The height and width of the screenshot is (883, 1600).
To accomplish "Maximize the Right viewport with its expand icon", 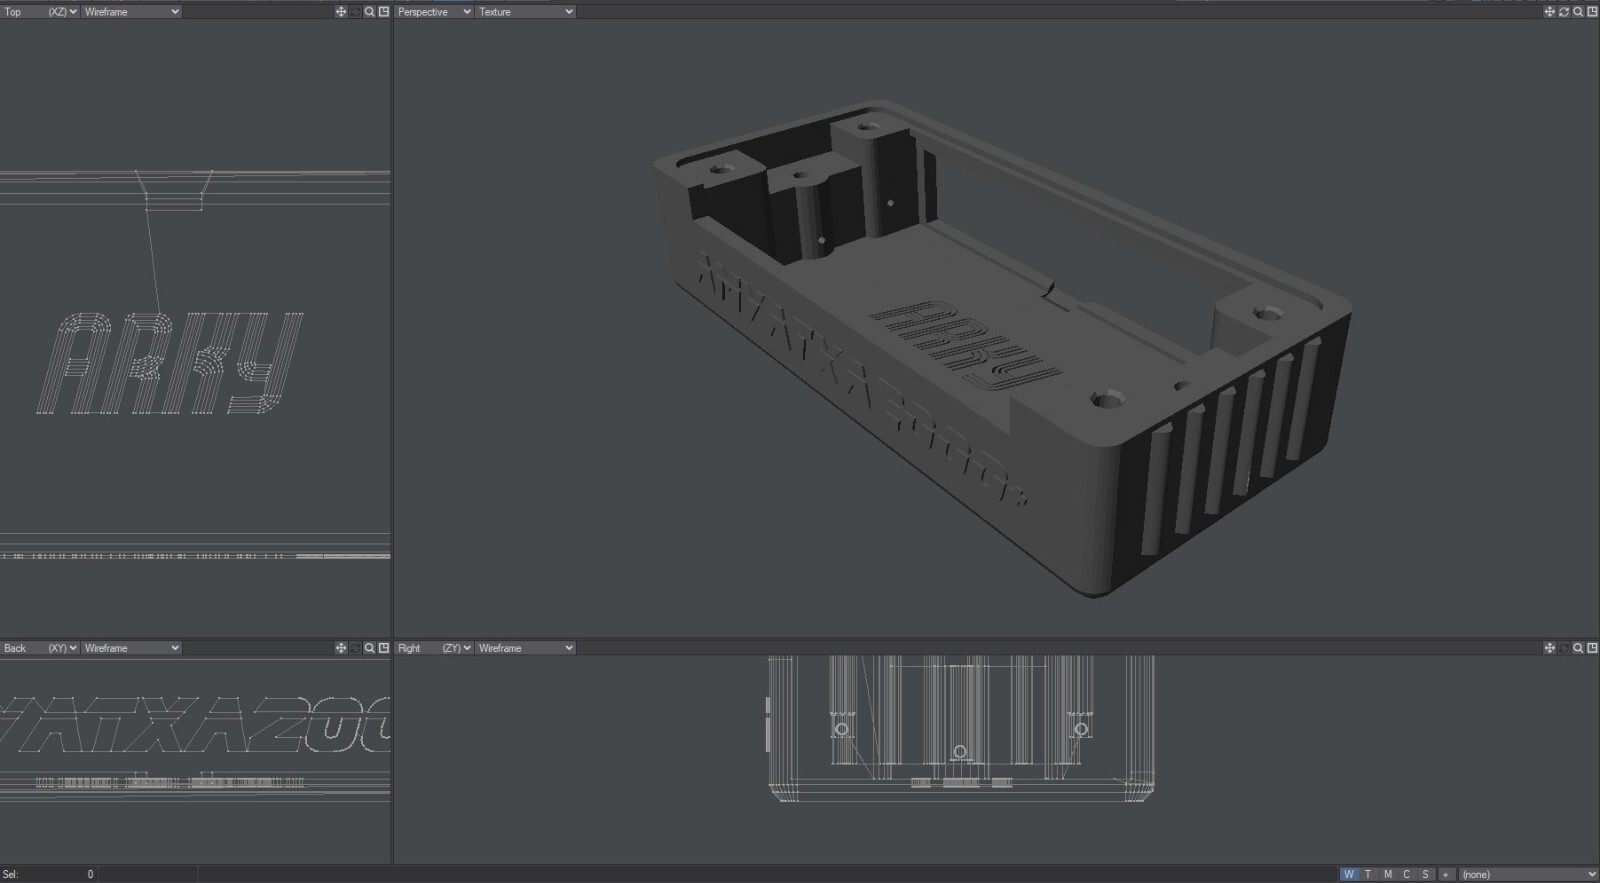I will pos(1592,648).
